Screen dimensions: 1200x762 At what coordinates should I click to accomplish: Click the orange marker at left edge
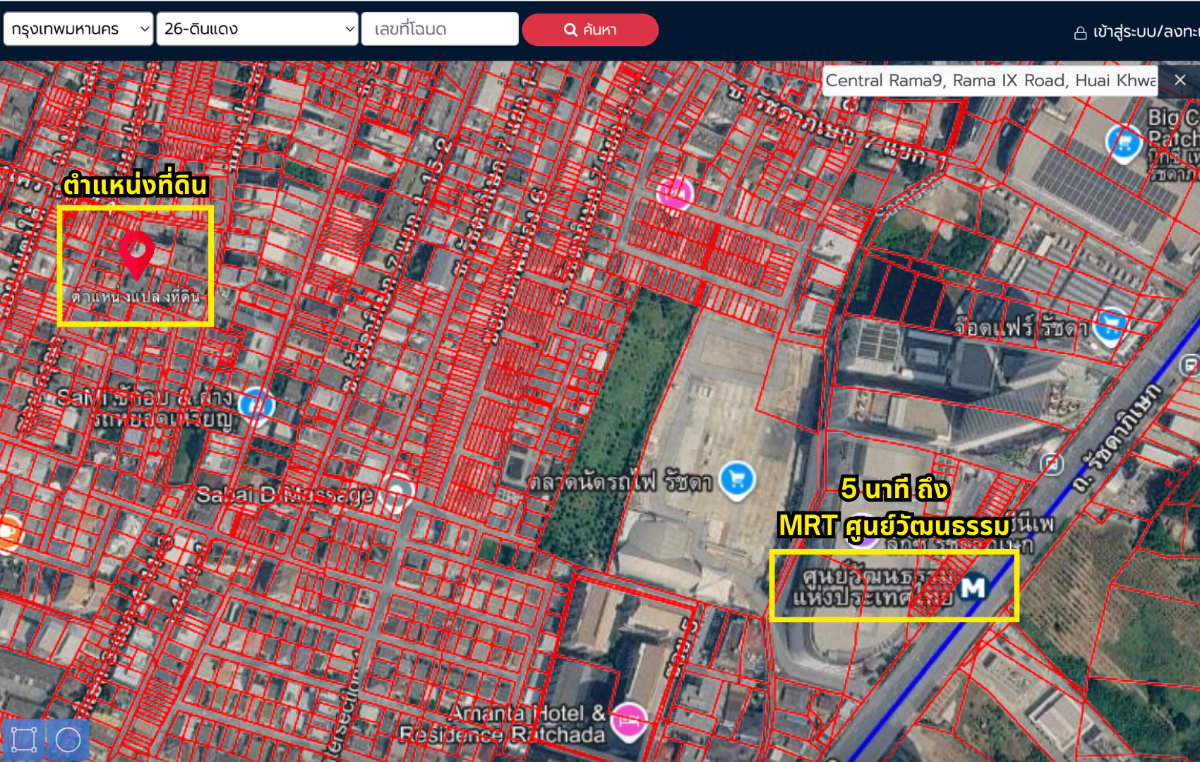pos(8,533)
